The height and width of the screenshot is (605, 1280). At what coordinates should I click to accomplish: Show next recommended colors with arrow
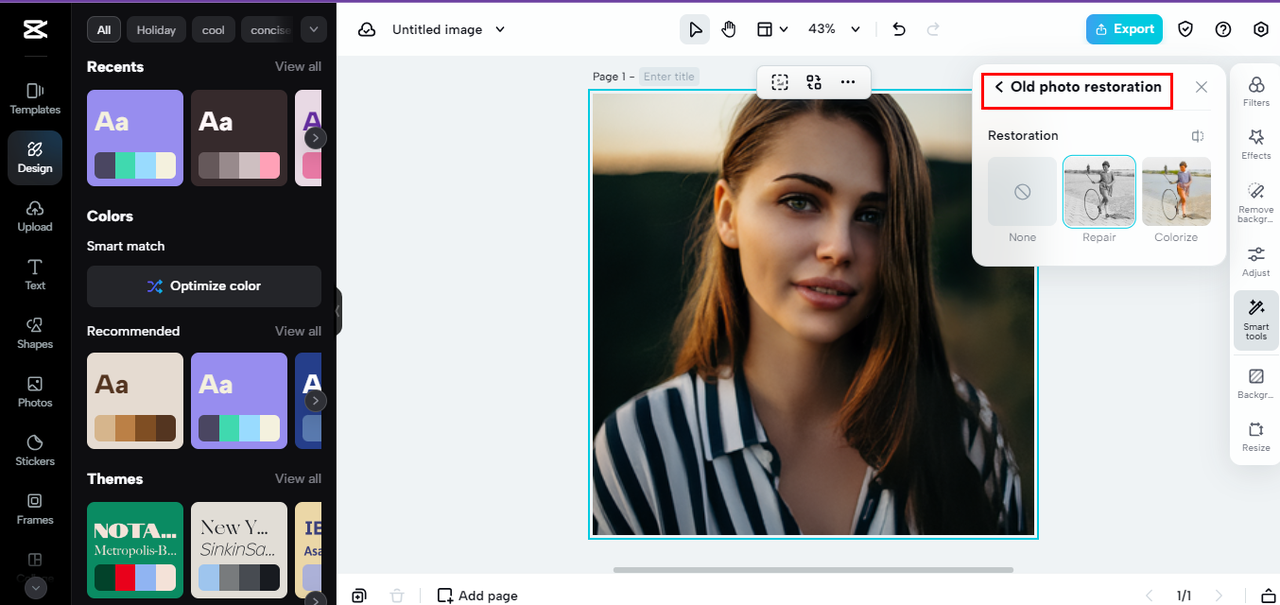coord(315,401)
